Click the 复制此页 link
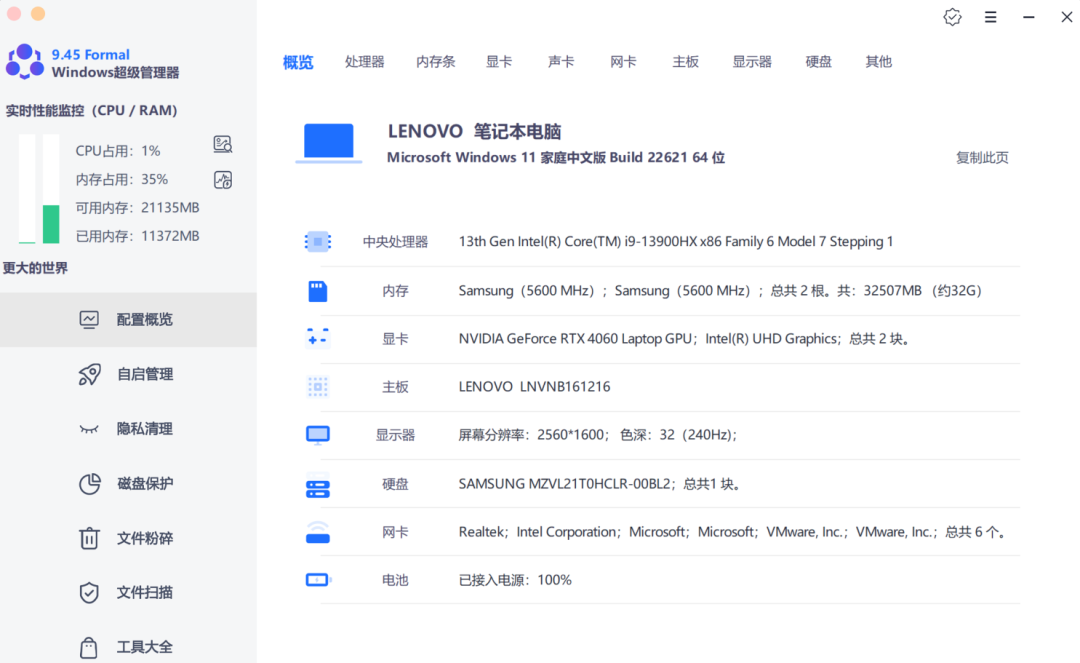The width and height of the screenshot is (1080, 663). (x=981, y=157)
